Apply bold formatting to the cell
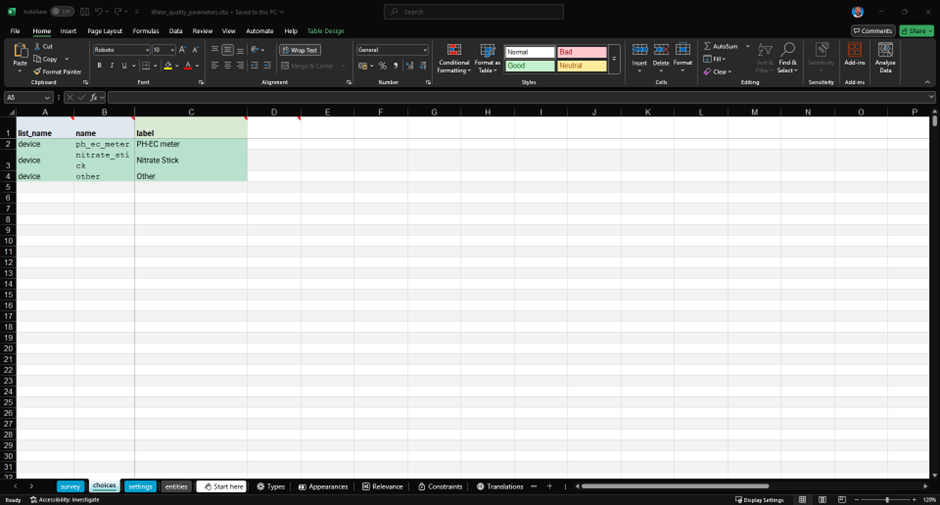940x505 pixels. pyautogui.click(x=99, y=66)
